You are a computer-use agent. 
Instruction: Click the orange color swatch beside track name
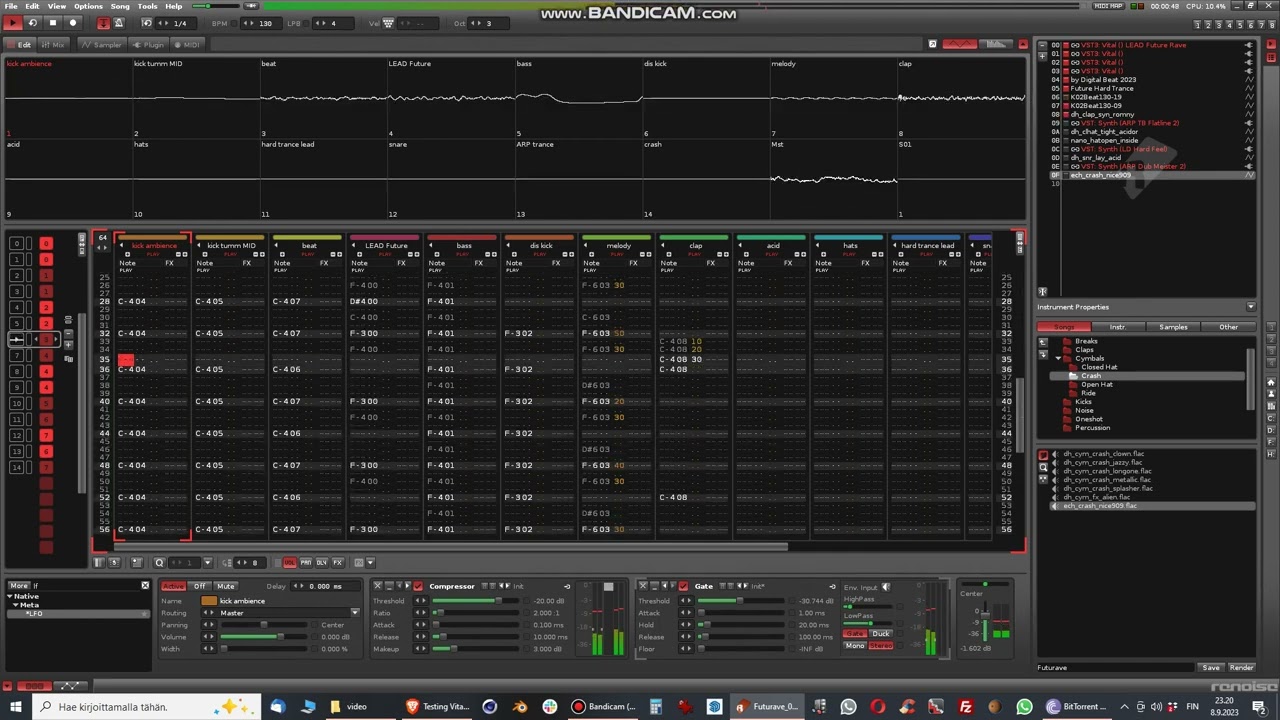208,601
